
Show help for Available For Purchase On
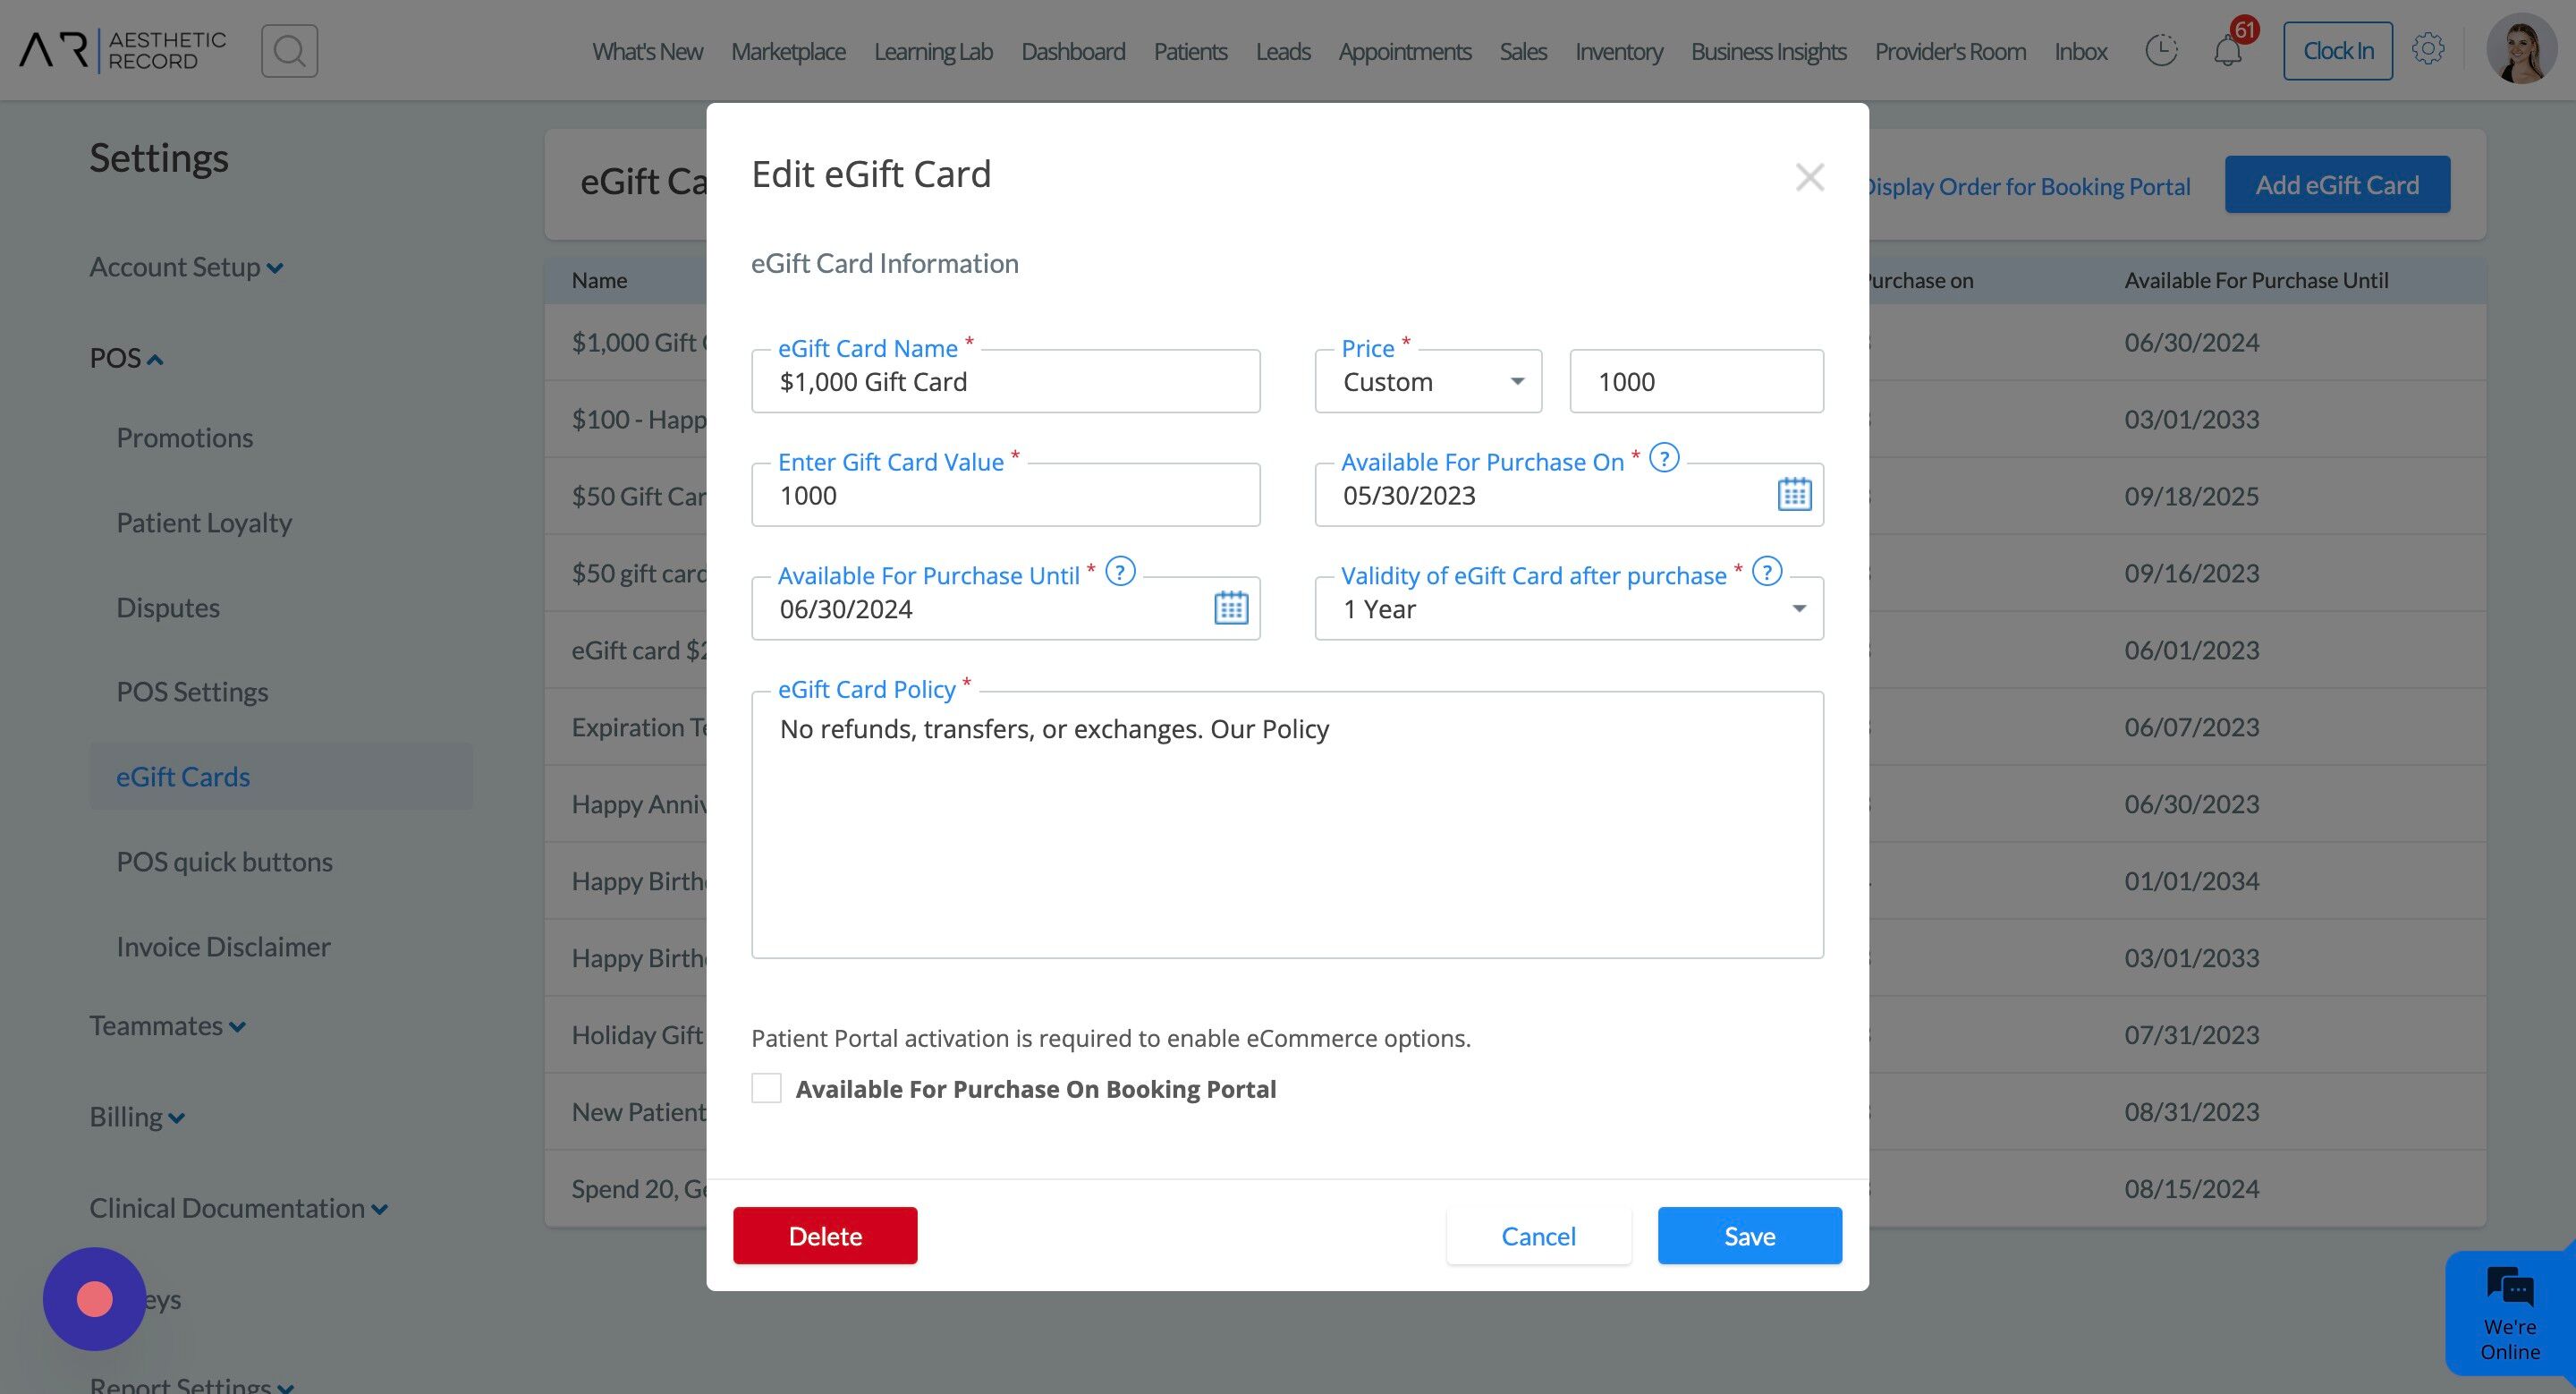(1664, 458)
